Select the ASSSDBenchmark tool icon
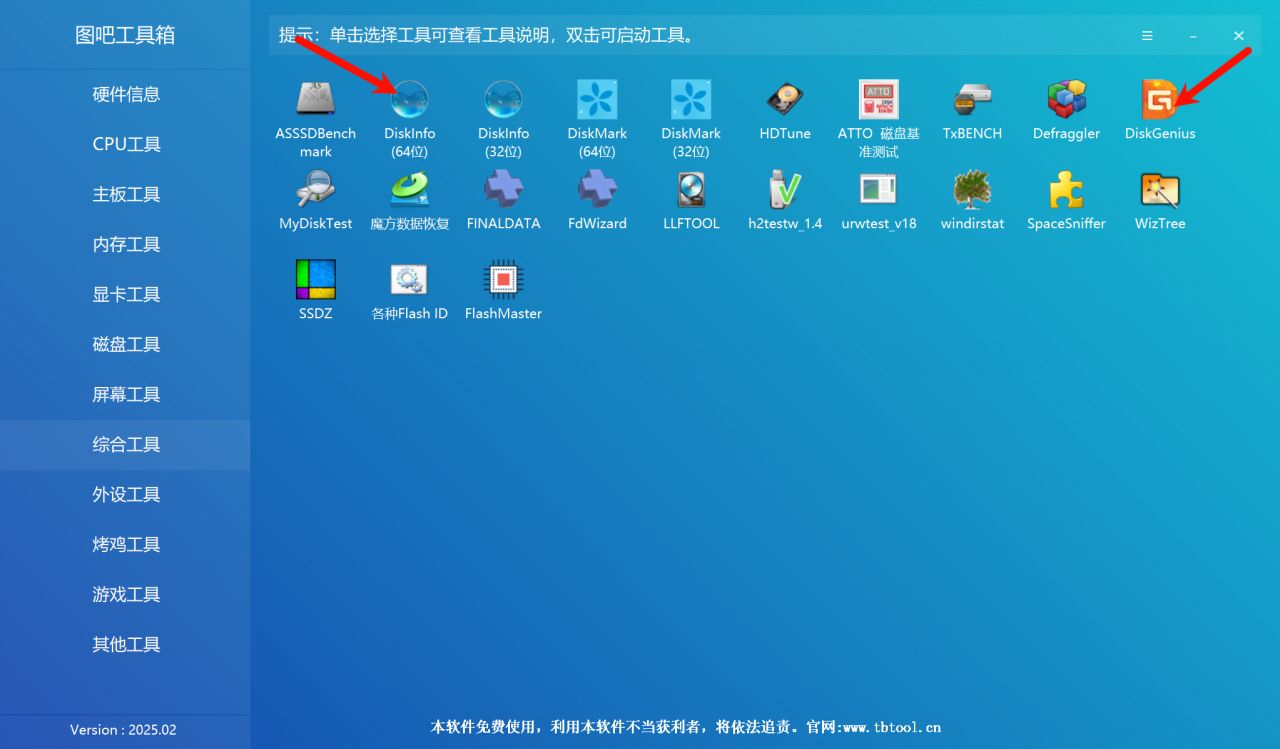Screen dimensions: 1280x749 316,100
